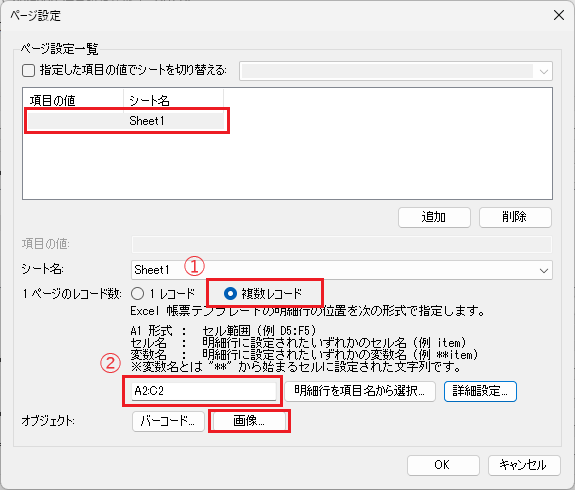Dismiss the dialog with キャンセル
Image resolution: width=575 pixels, height=490 pixels.
coord(524,465)
